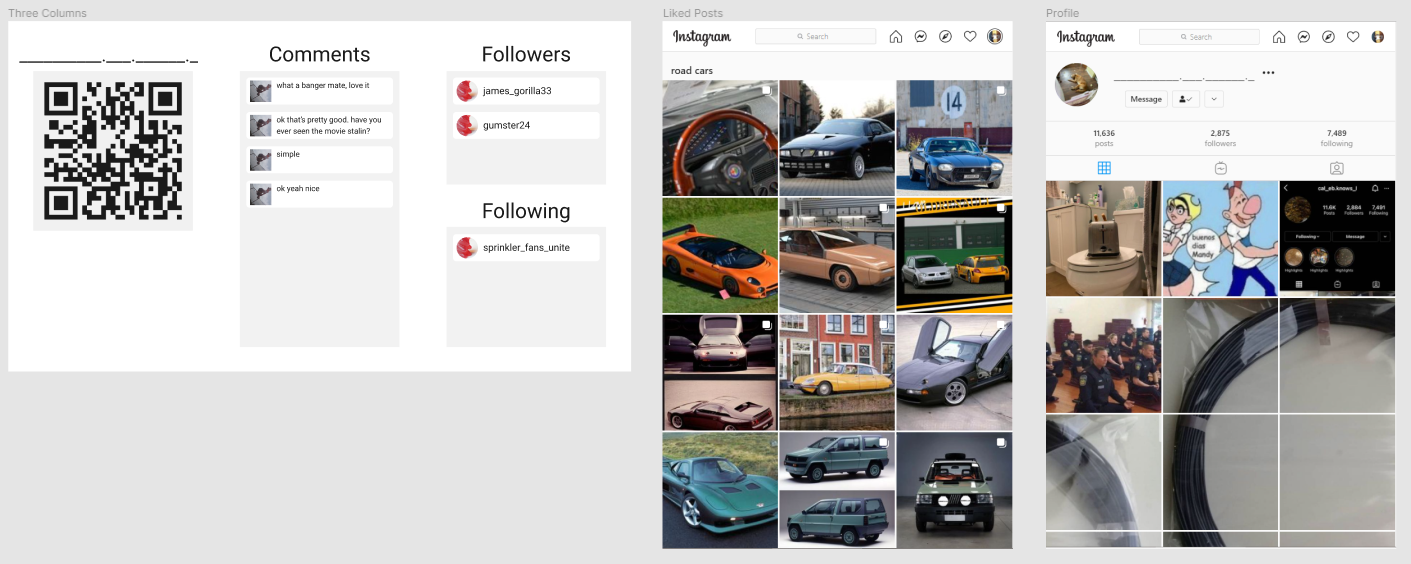Select the 'Profile' frame label
The image size is (1411, 564).
pyautogui.click(x=1062, y=13)
